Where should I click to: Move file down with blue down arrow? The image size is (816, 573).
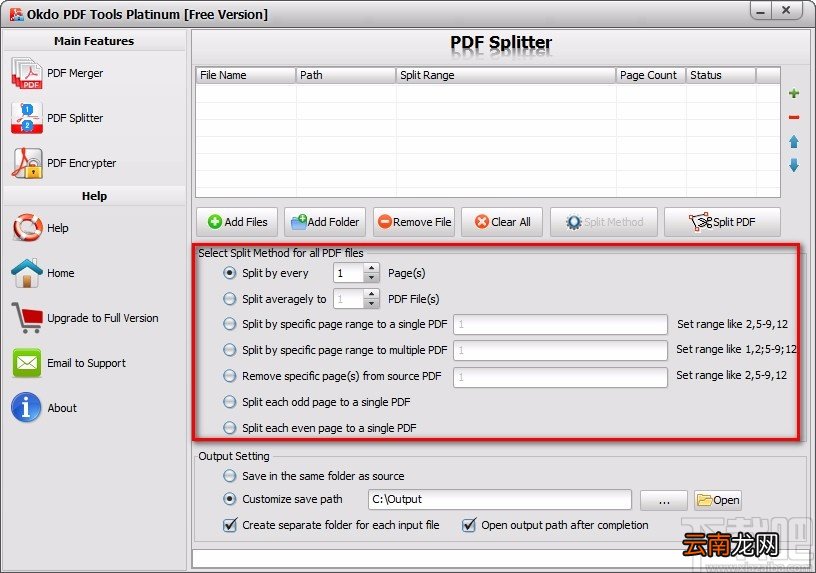point(794,165)
